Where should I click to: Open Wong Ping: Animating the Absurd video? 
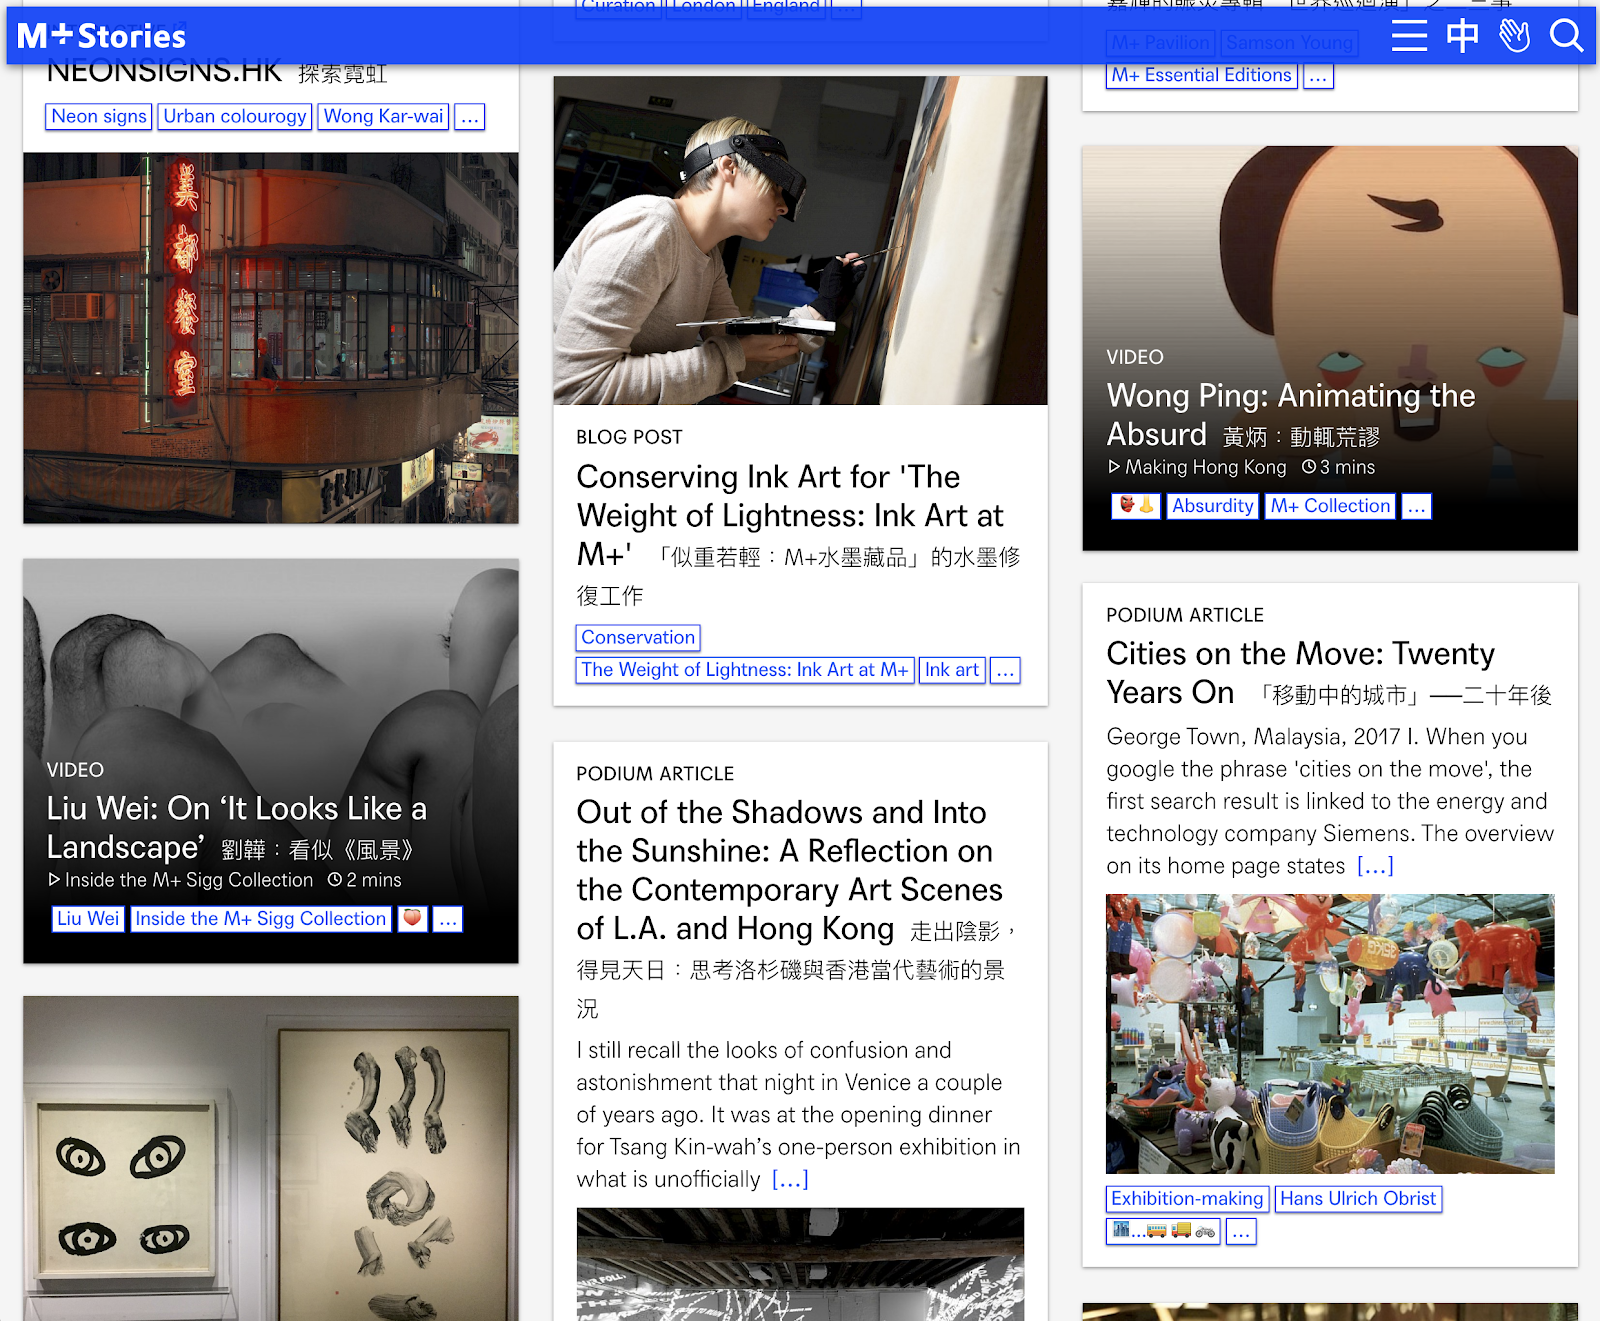click(x=1291, y=415)
